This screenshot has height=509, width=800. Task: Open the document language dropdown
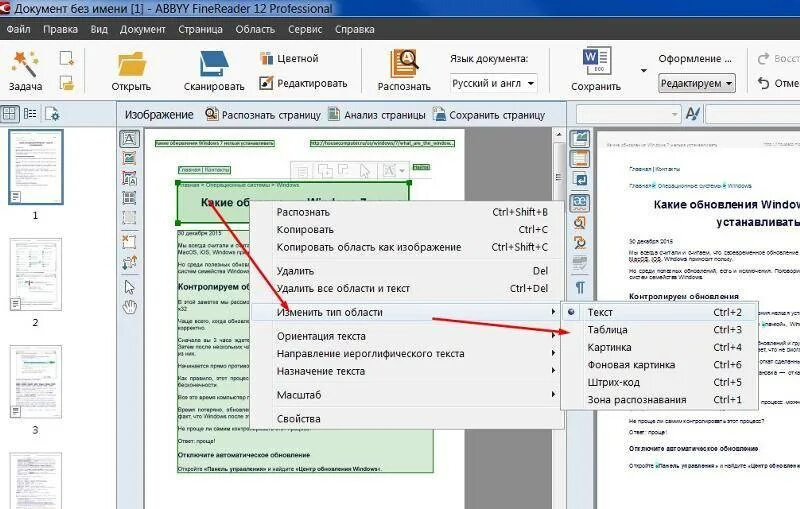[493, 83]
